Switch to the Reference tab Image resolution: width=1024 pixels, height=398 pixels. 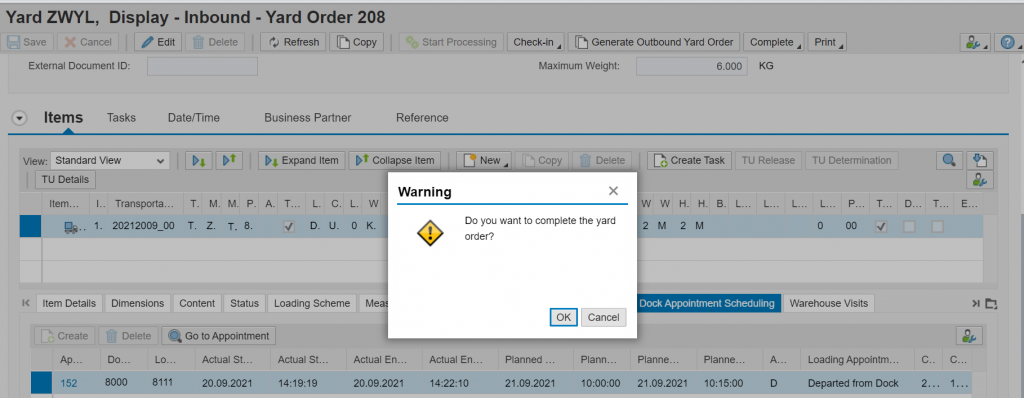[x=422, y=118]
